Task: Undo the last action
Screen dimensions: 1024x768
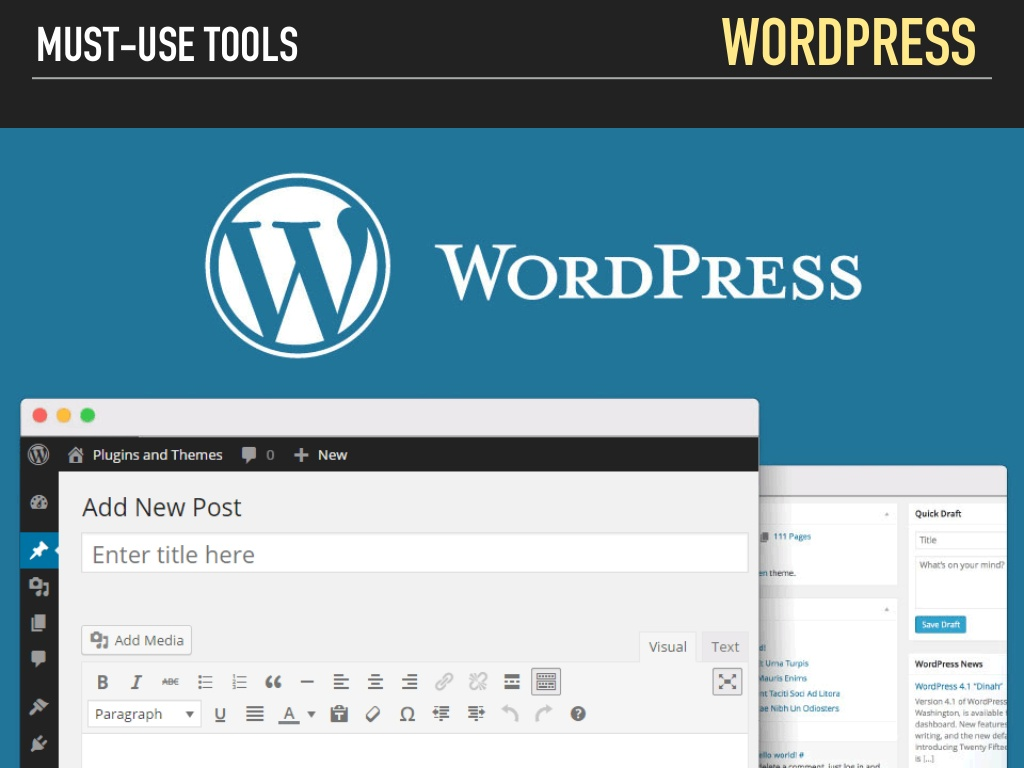Action: click(510, 714)
